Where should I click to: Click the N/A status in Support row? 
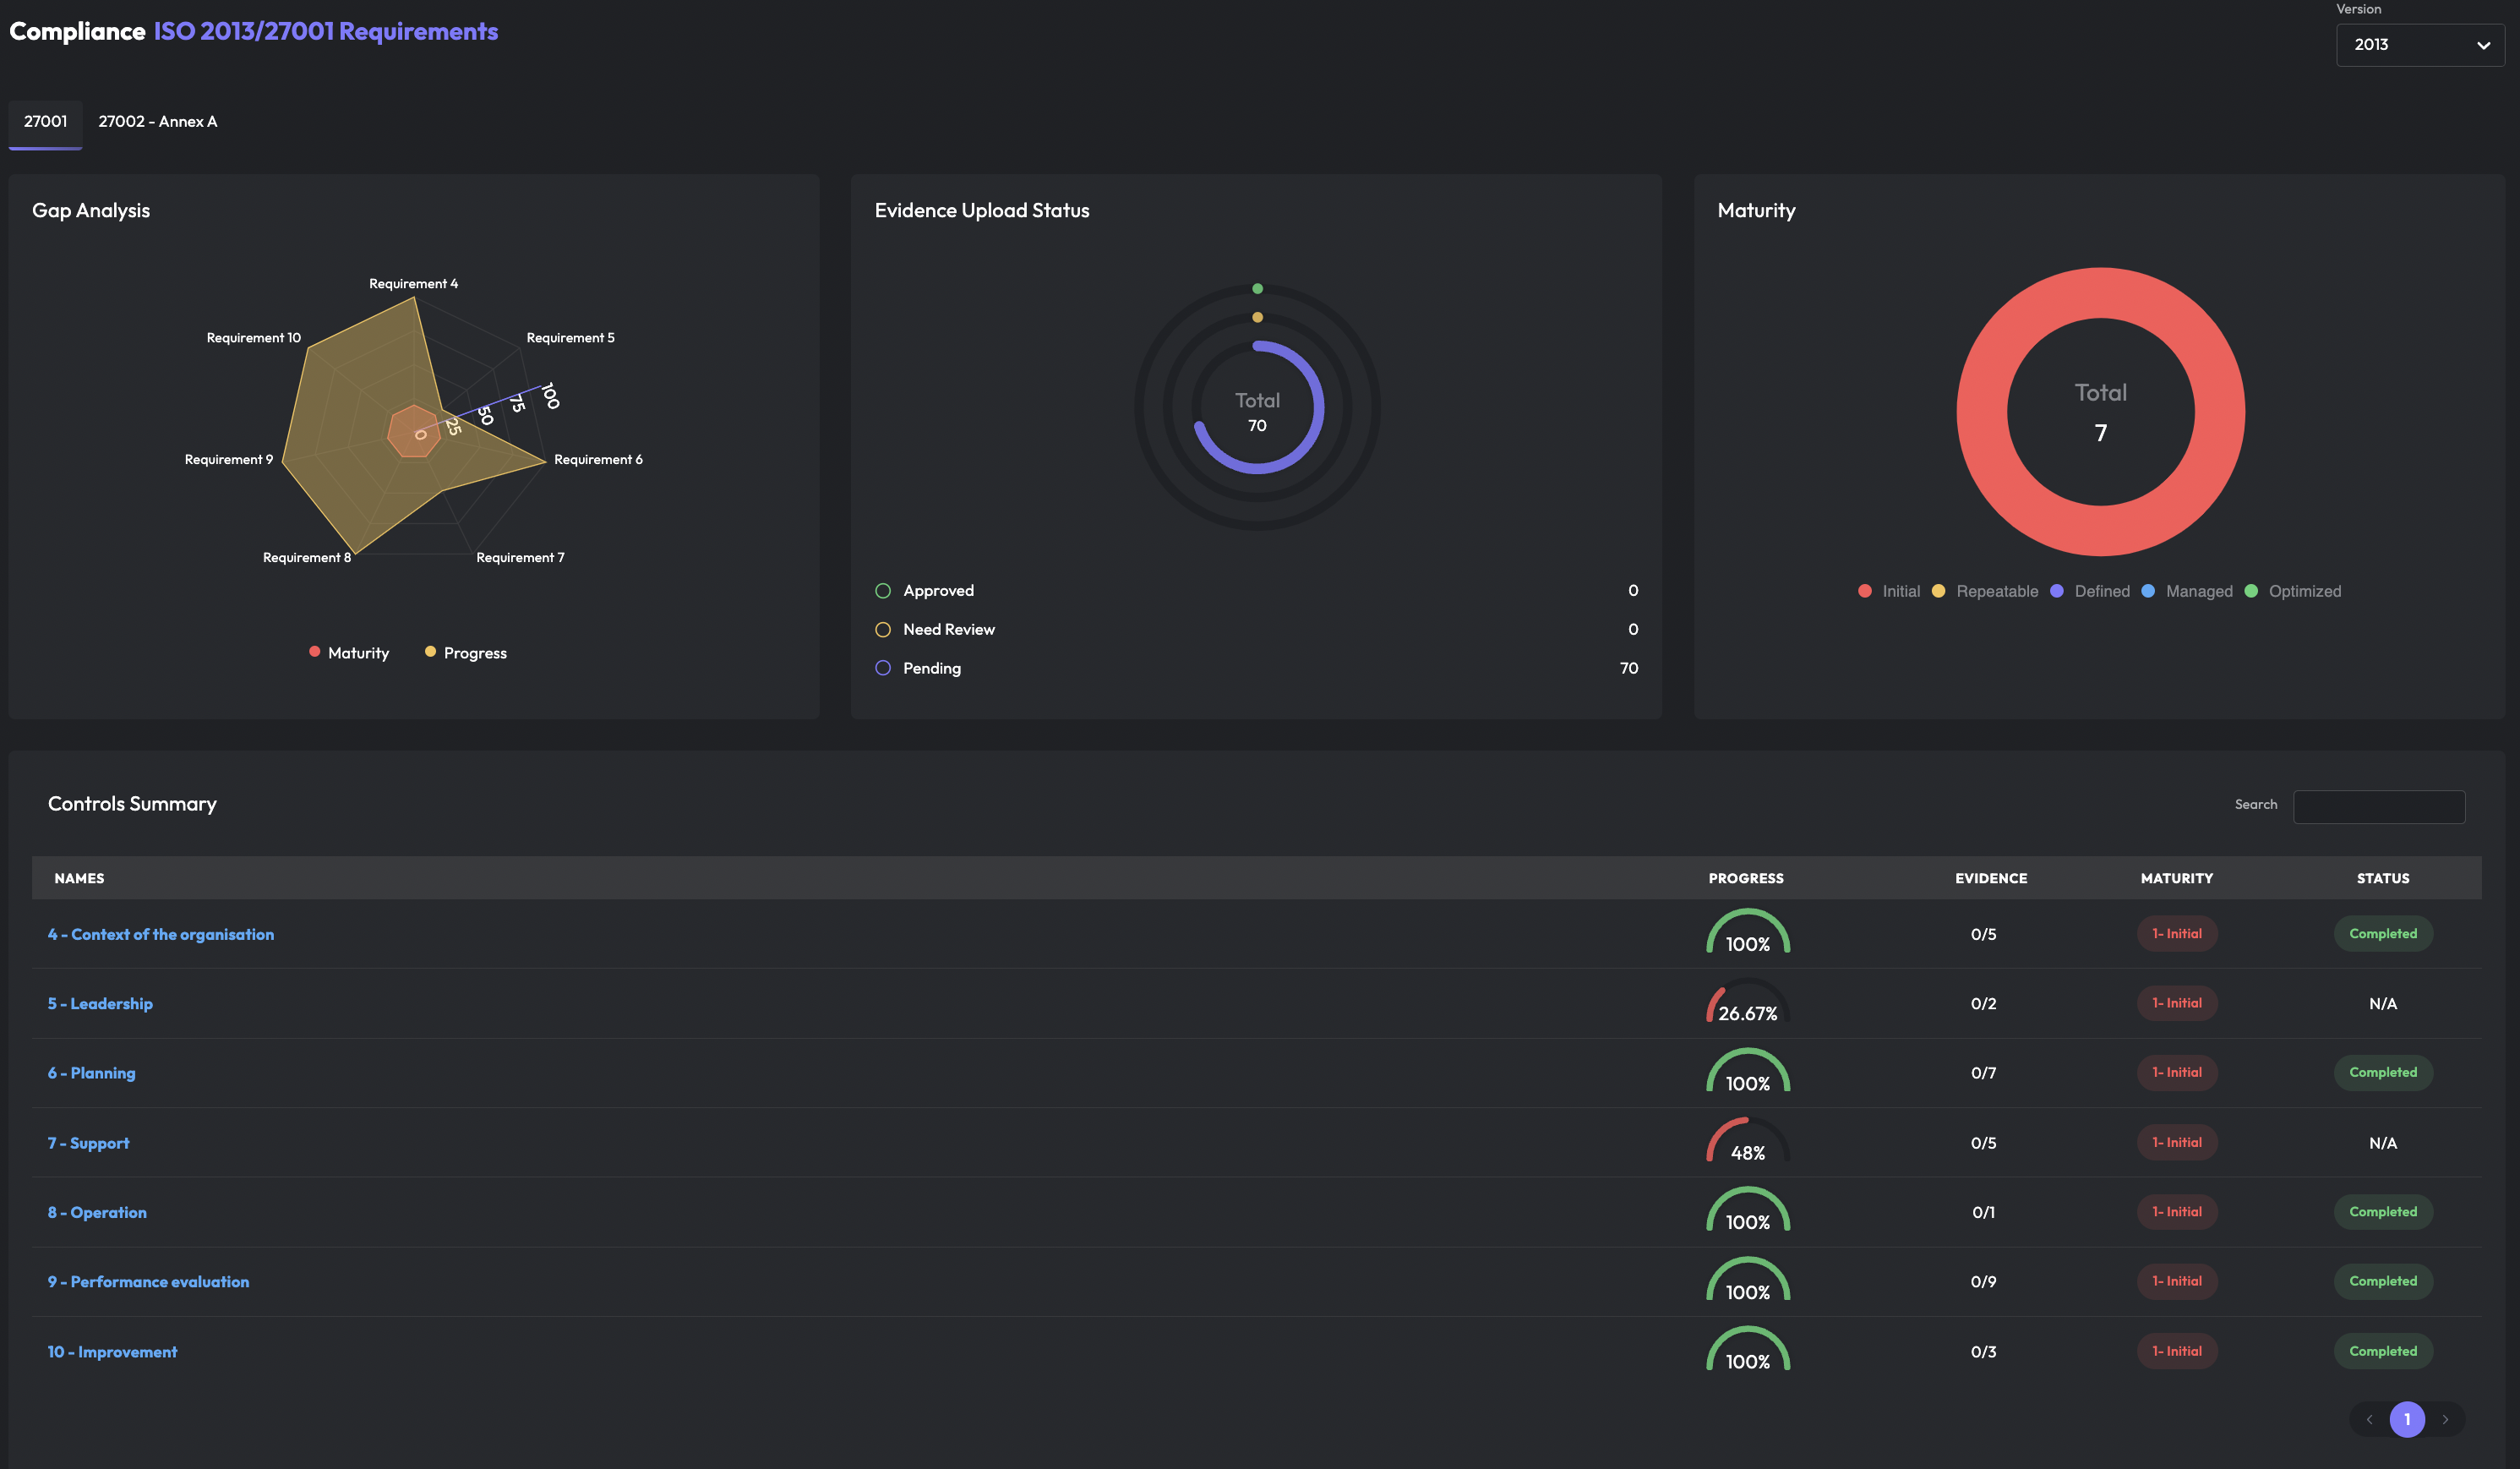(x=2383, y=1143)
